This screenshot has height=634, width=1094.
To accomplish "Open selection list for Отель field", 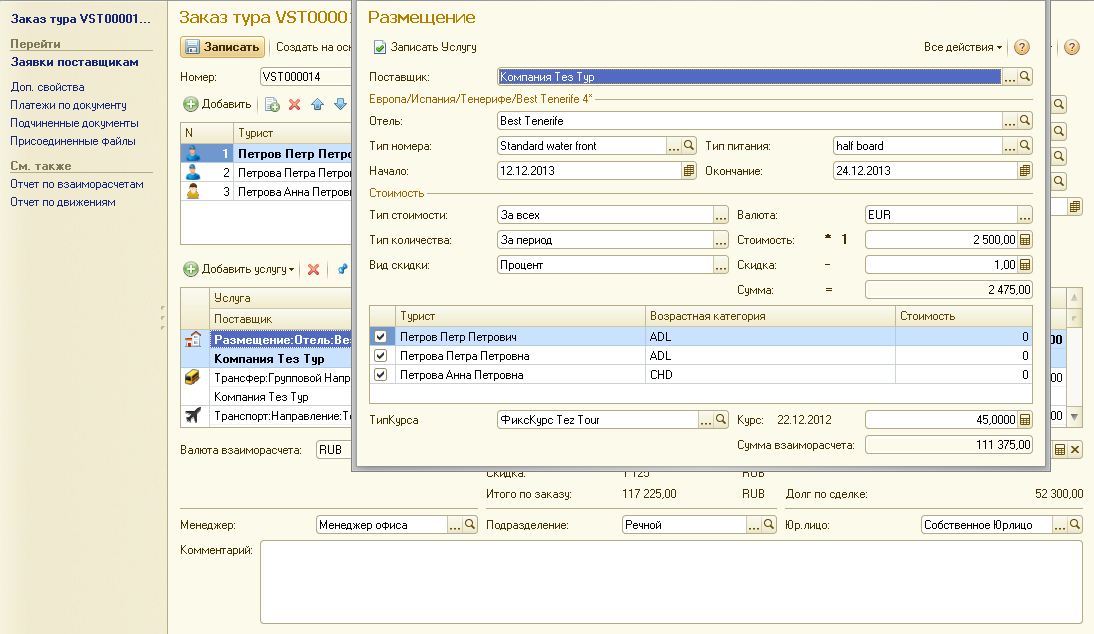I will click(x=1010, y=121).
